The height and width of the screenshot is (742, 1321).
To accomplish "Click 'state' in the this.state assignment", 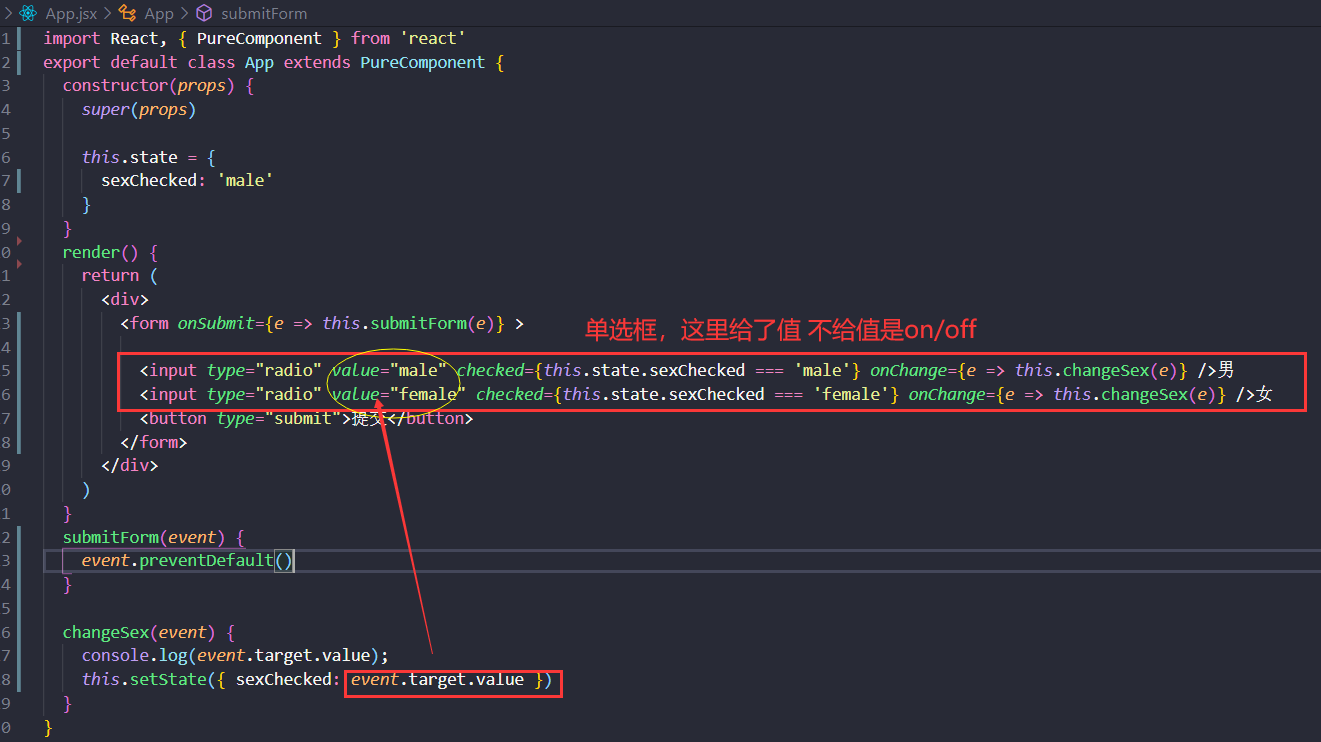I will [x=154, y=157].
